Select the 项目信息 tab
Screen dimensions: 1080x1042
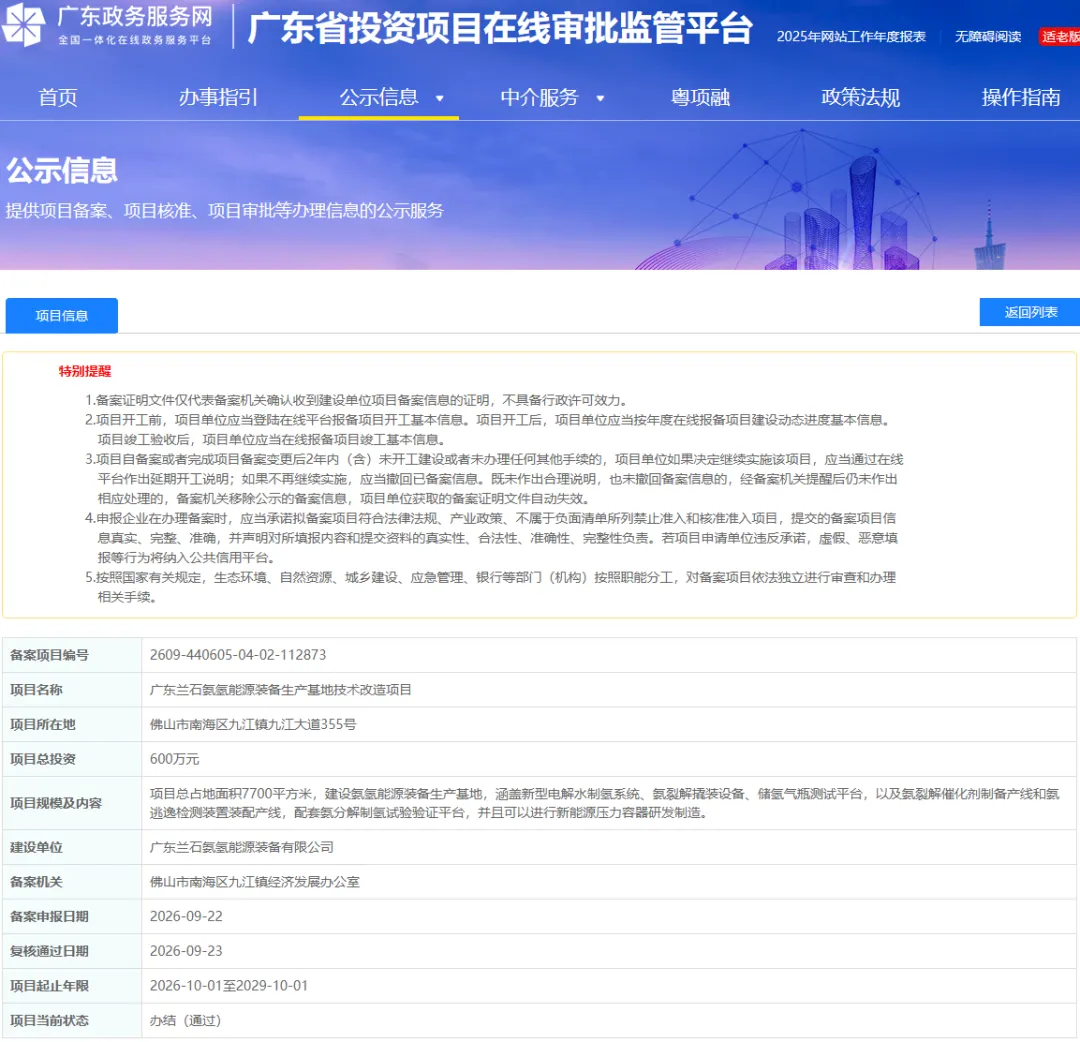pyautogui.click(x=62, y=315)
